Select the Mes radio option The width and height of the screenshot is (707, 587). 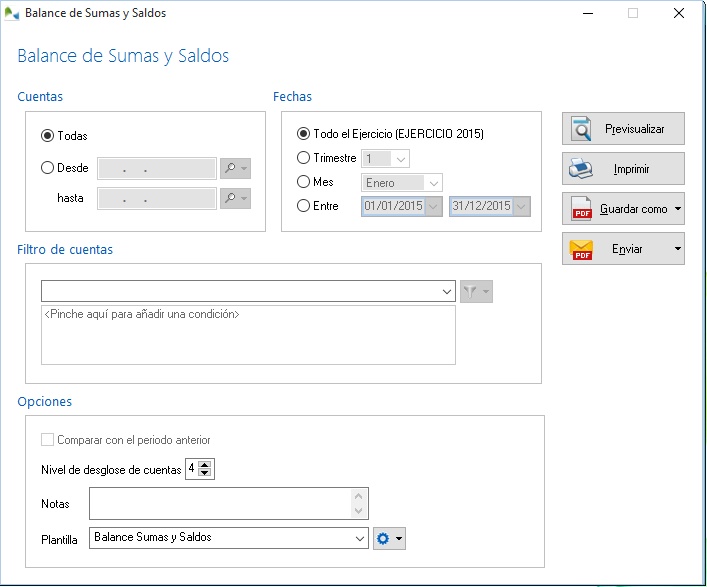click(304, 182)
